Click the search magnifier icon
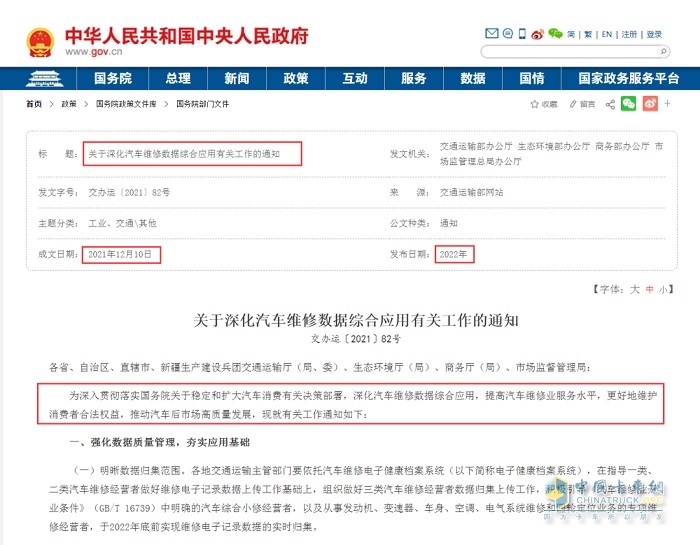The width and height of the screenshot is (700, 545). (663, 51)
